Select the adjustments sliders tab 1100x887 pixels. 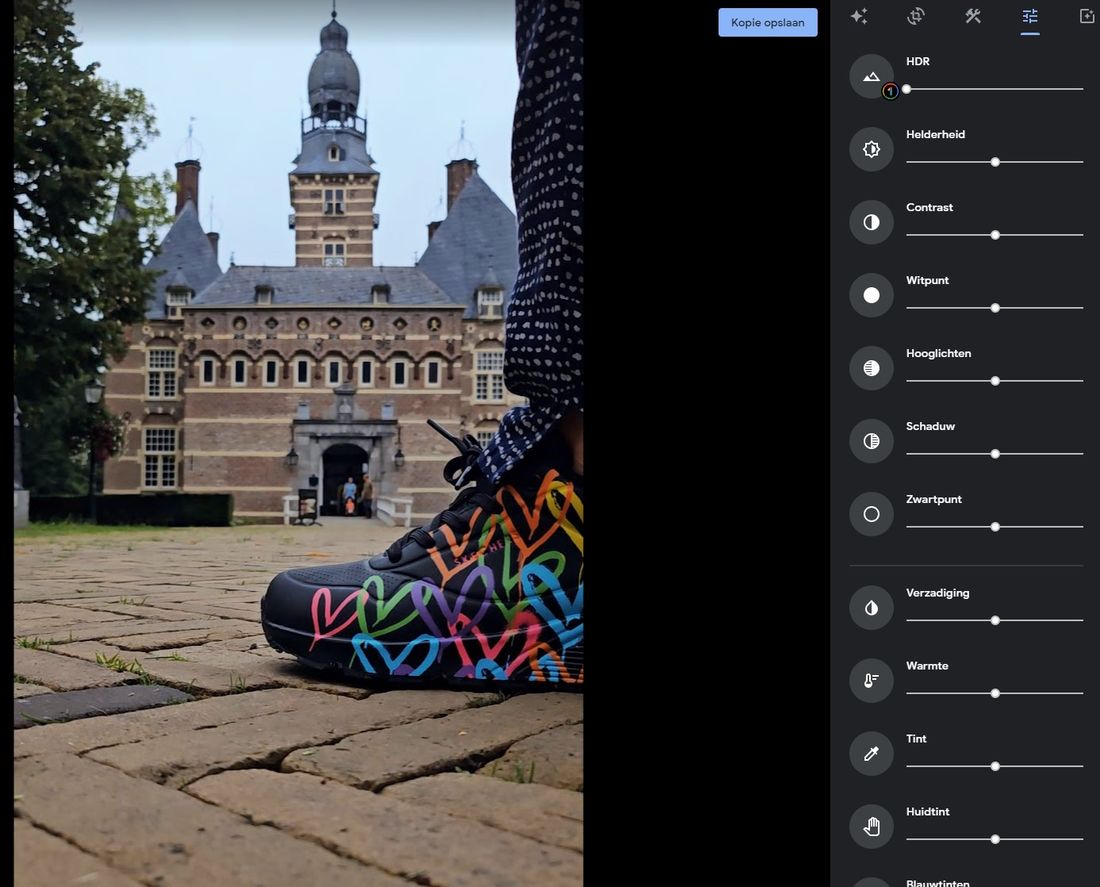click(1030, 16)
